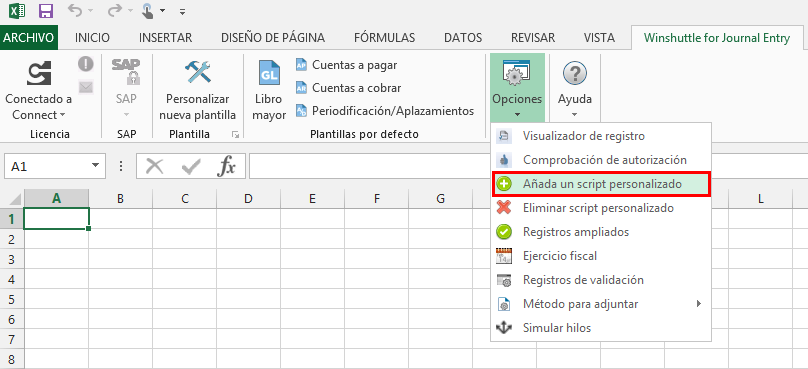Click the envelope mail icon in Licencia
808x369 pixels.
click(x=86, y=87)
